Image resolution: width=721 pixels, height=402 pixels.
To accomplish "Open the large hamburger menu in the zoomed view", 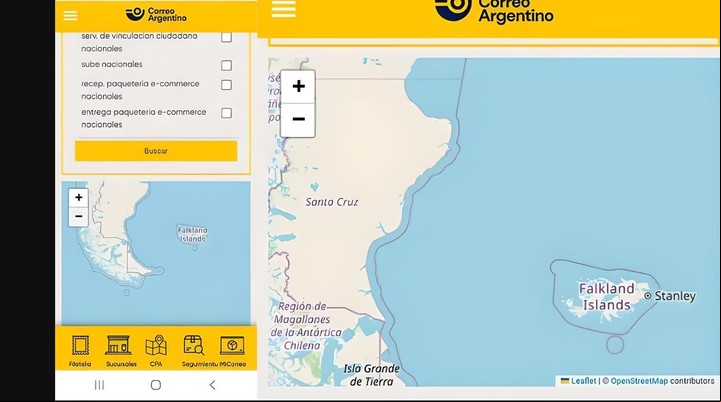I will (284, 8).
